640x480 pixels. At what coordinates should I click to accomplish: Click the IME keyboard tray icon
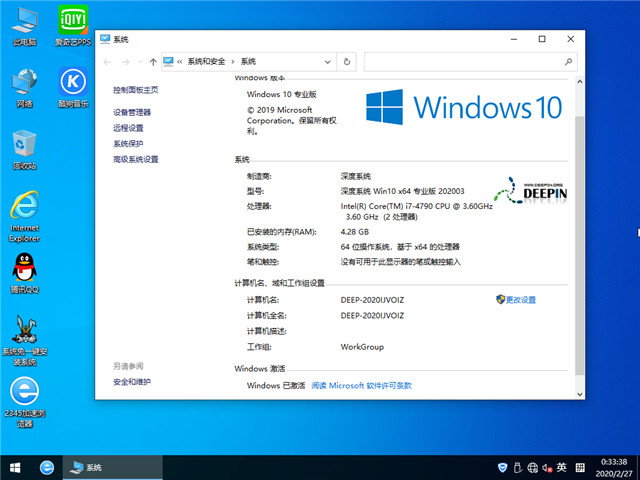(x=580, y=467)
